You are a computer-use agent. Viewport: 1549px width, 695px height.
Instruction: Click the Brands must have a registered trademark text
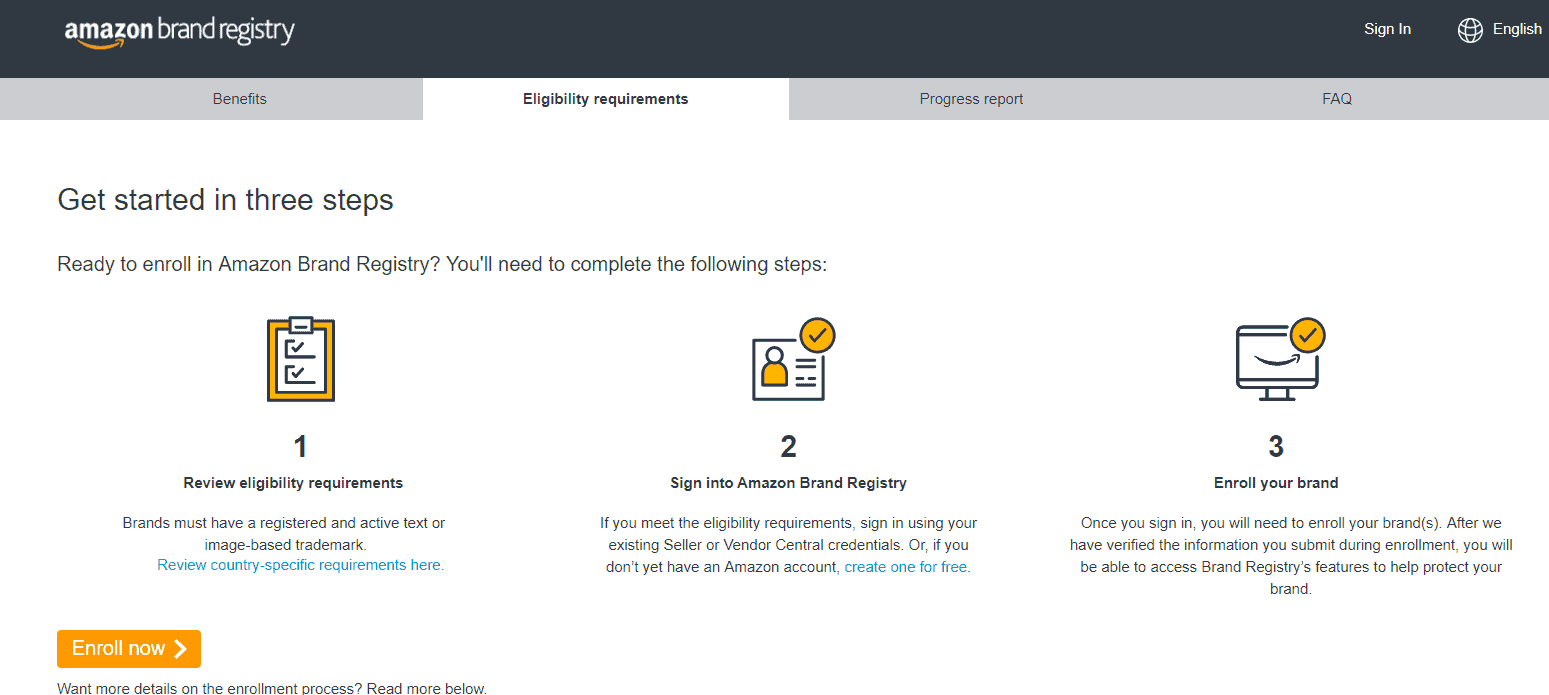pos(285,534)
